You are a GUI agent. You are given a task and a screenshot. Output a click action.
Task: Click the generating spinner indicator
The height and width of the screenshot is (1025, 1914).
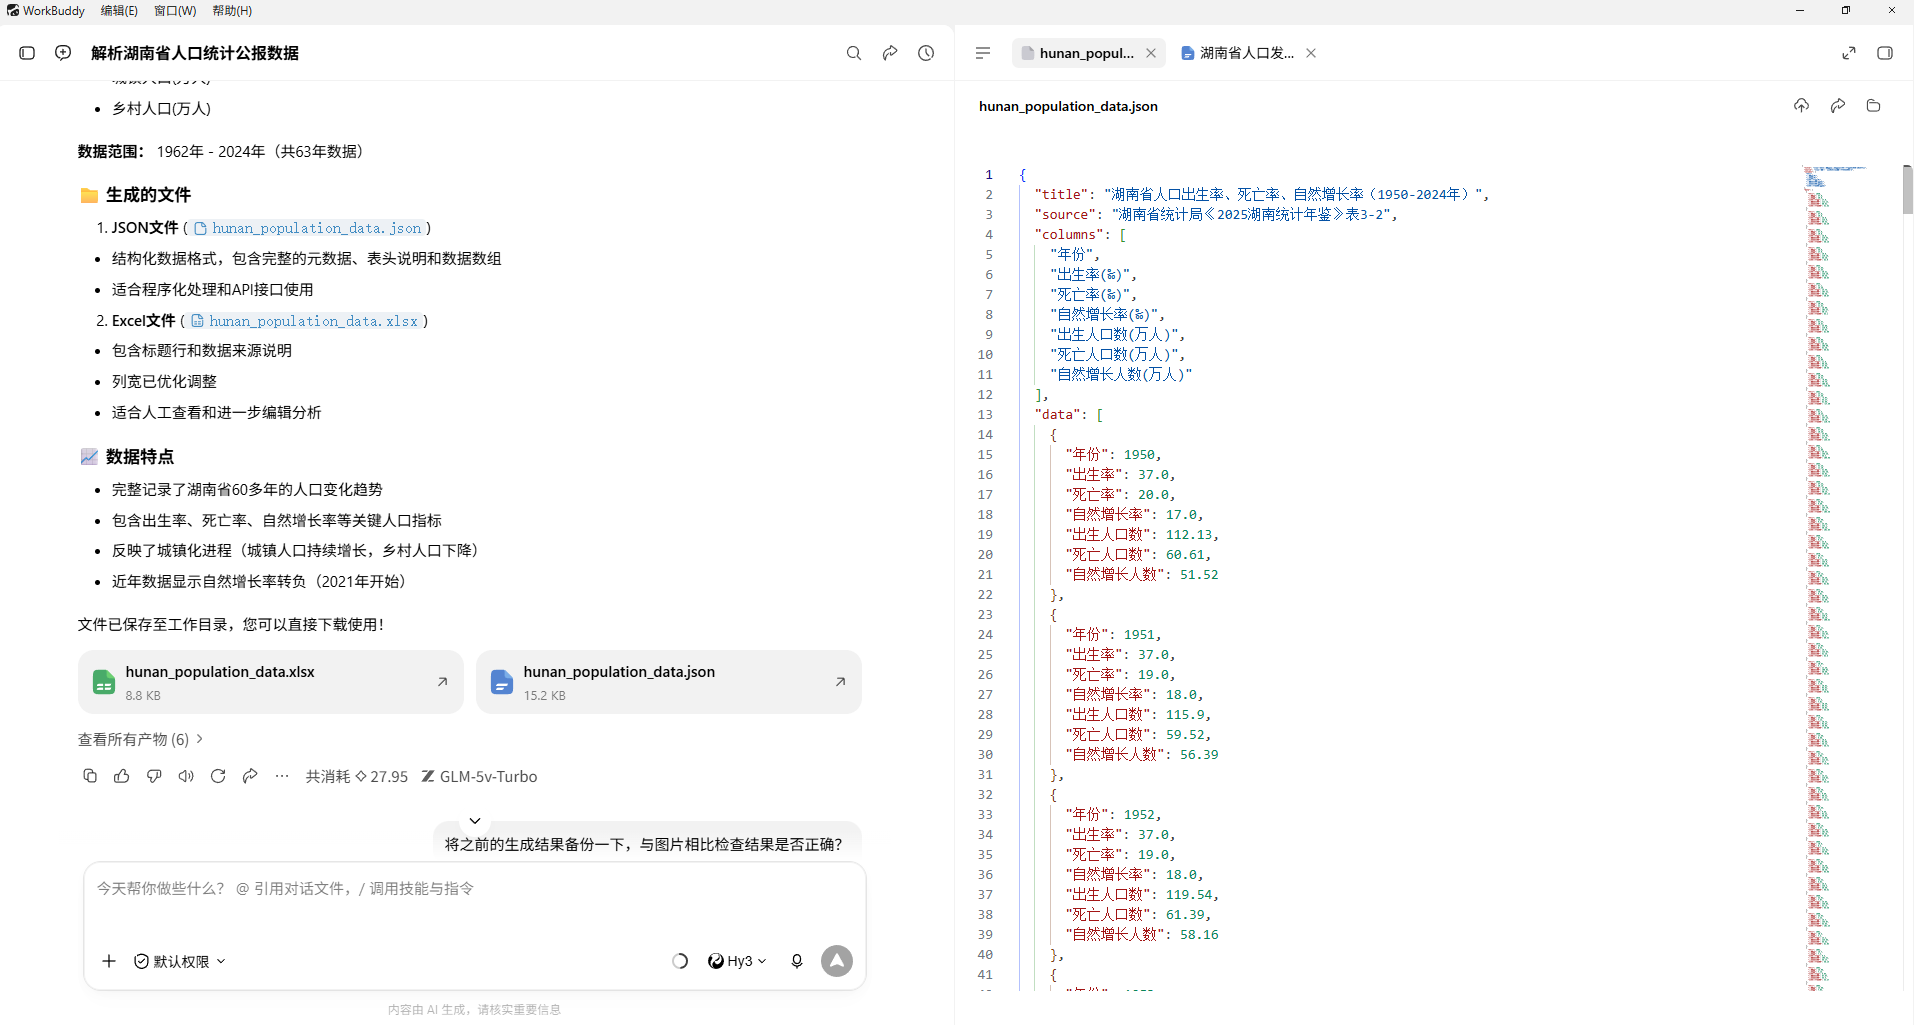(680, 961)
